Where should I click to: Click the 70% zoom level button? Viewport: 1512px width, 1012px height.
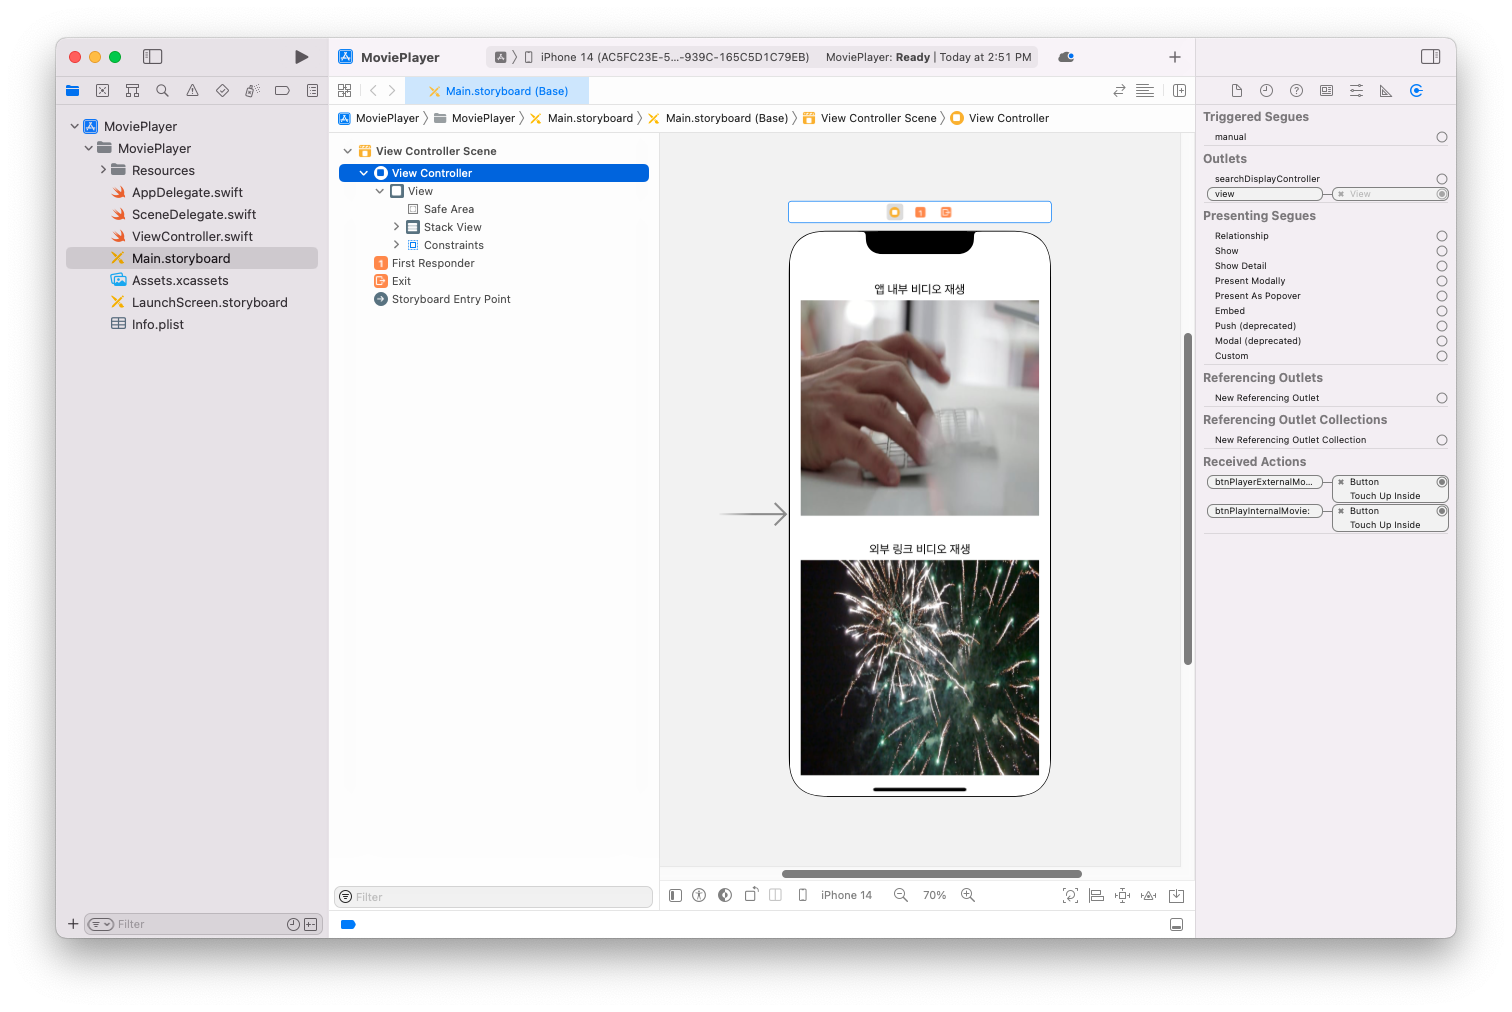(934, 895)
